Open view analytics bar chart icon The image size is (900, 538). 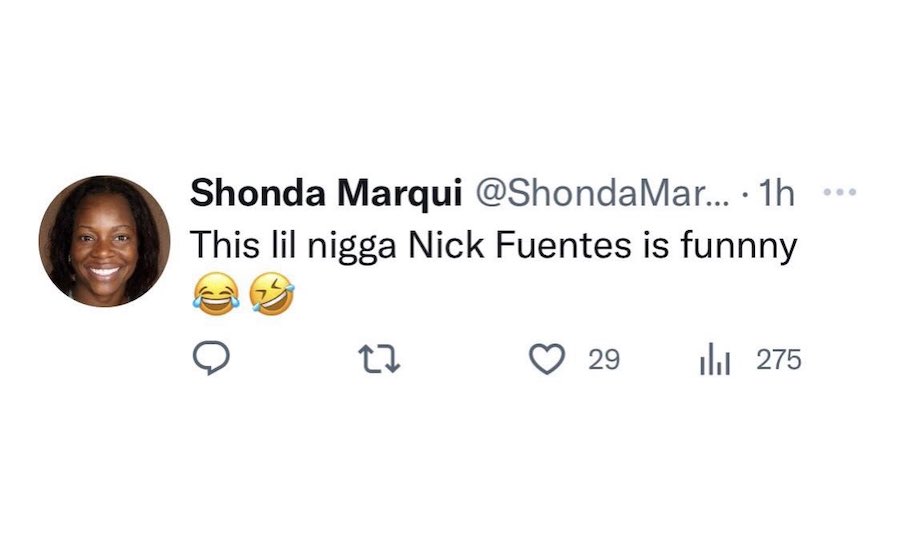pos(714,359)
